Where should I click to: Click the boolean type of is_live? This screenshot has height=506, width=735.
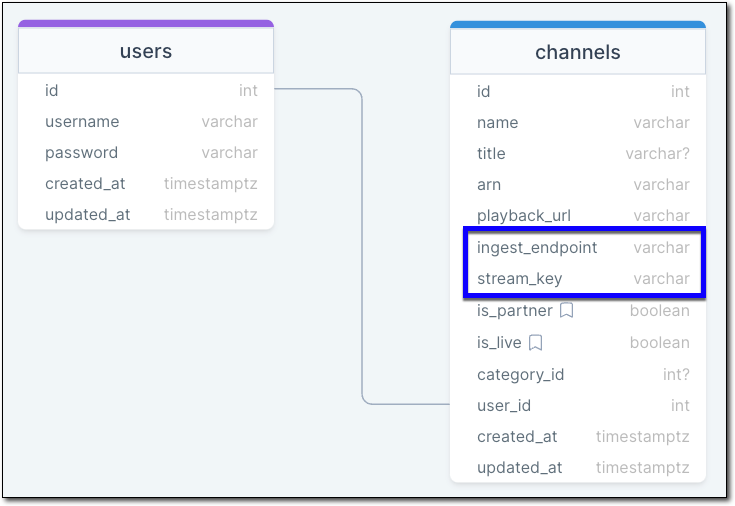point(660,343)
